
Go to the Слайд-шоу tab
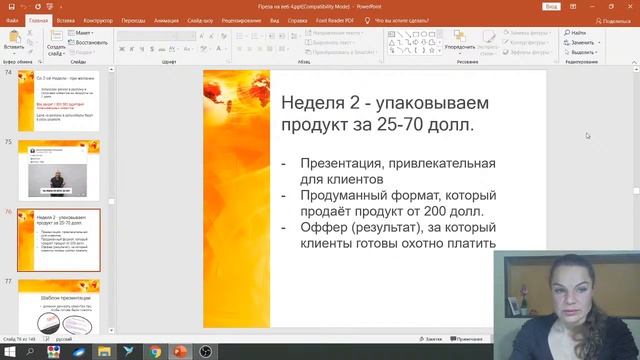click(x=200, y=20)
